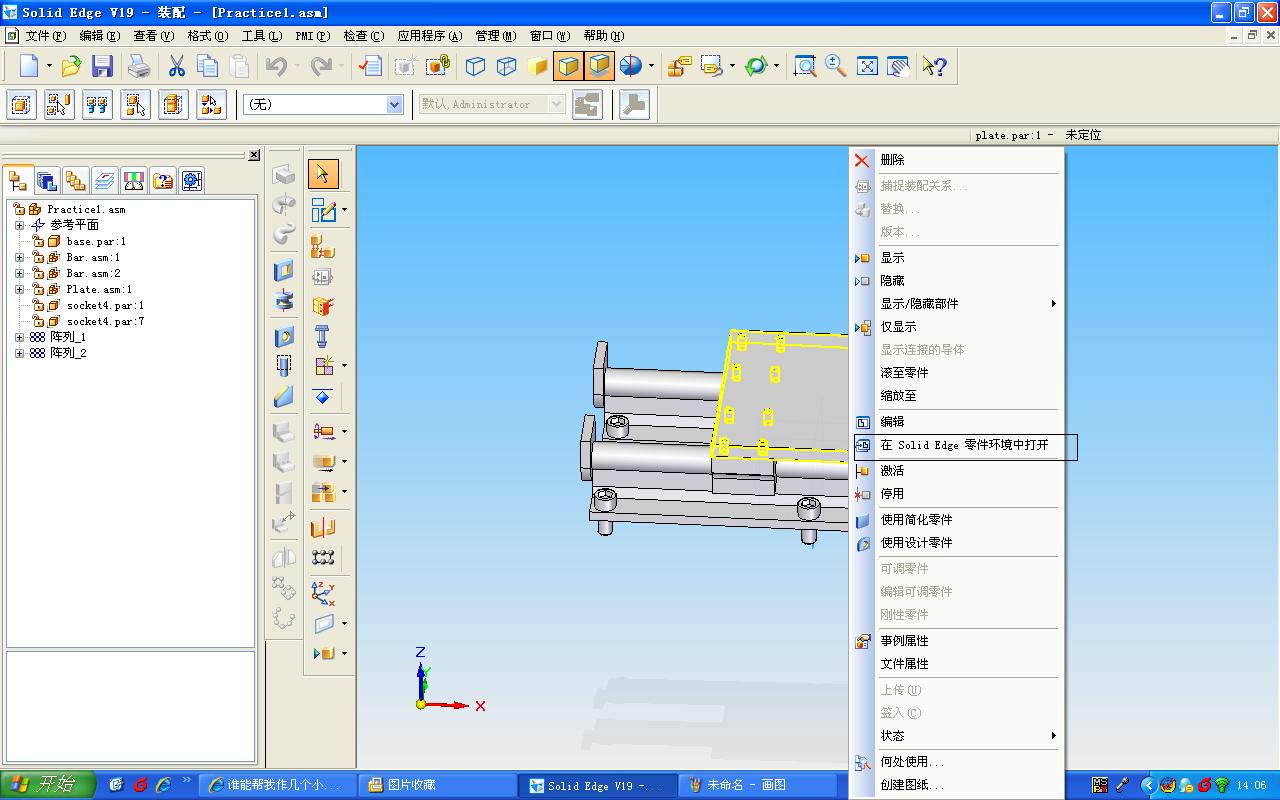Toggle the drop shadow shaded display button
Screen dimensions: 1280x800
point(600,66)
